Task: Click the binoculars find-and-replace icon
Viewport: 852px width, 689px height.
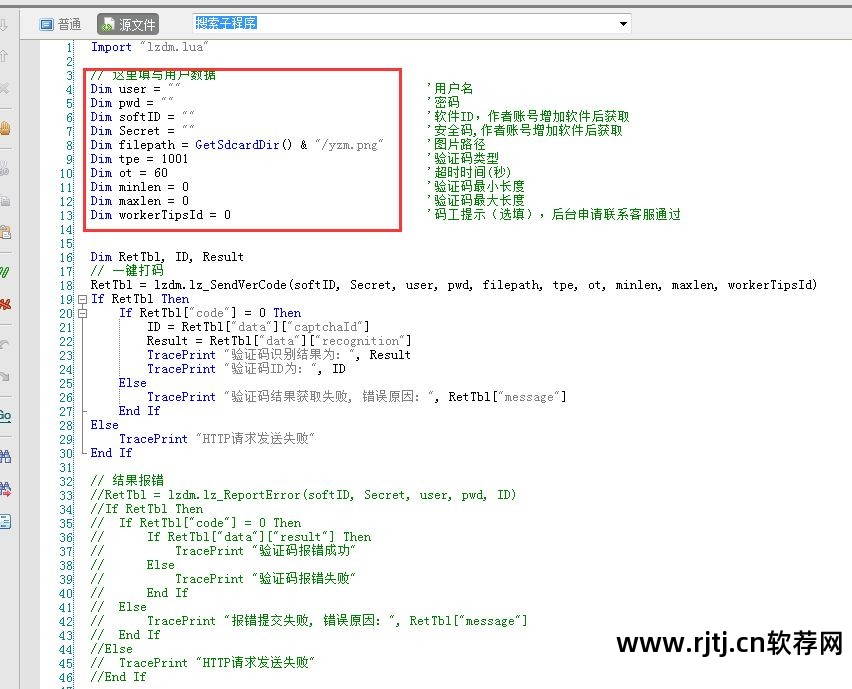Action: point(5,489)
